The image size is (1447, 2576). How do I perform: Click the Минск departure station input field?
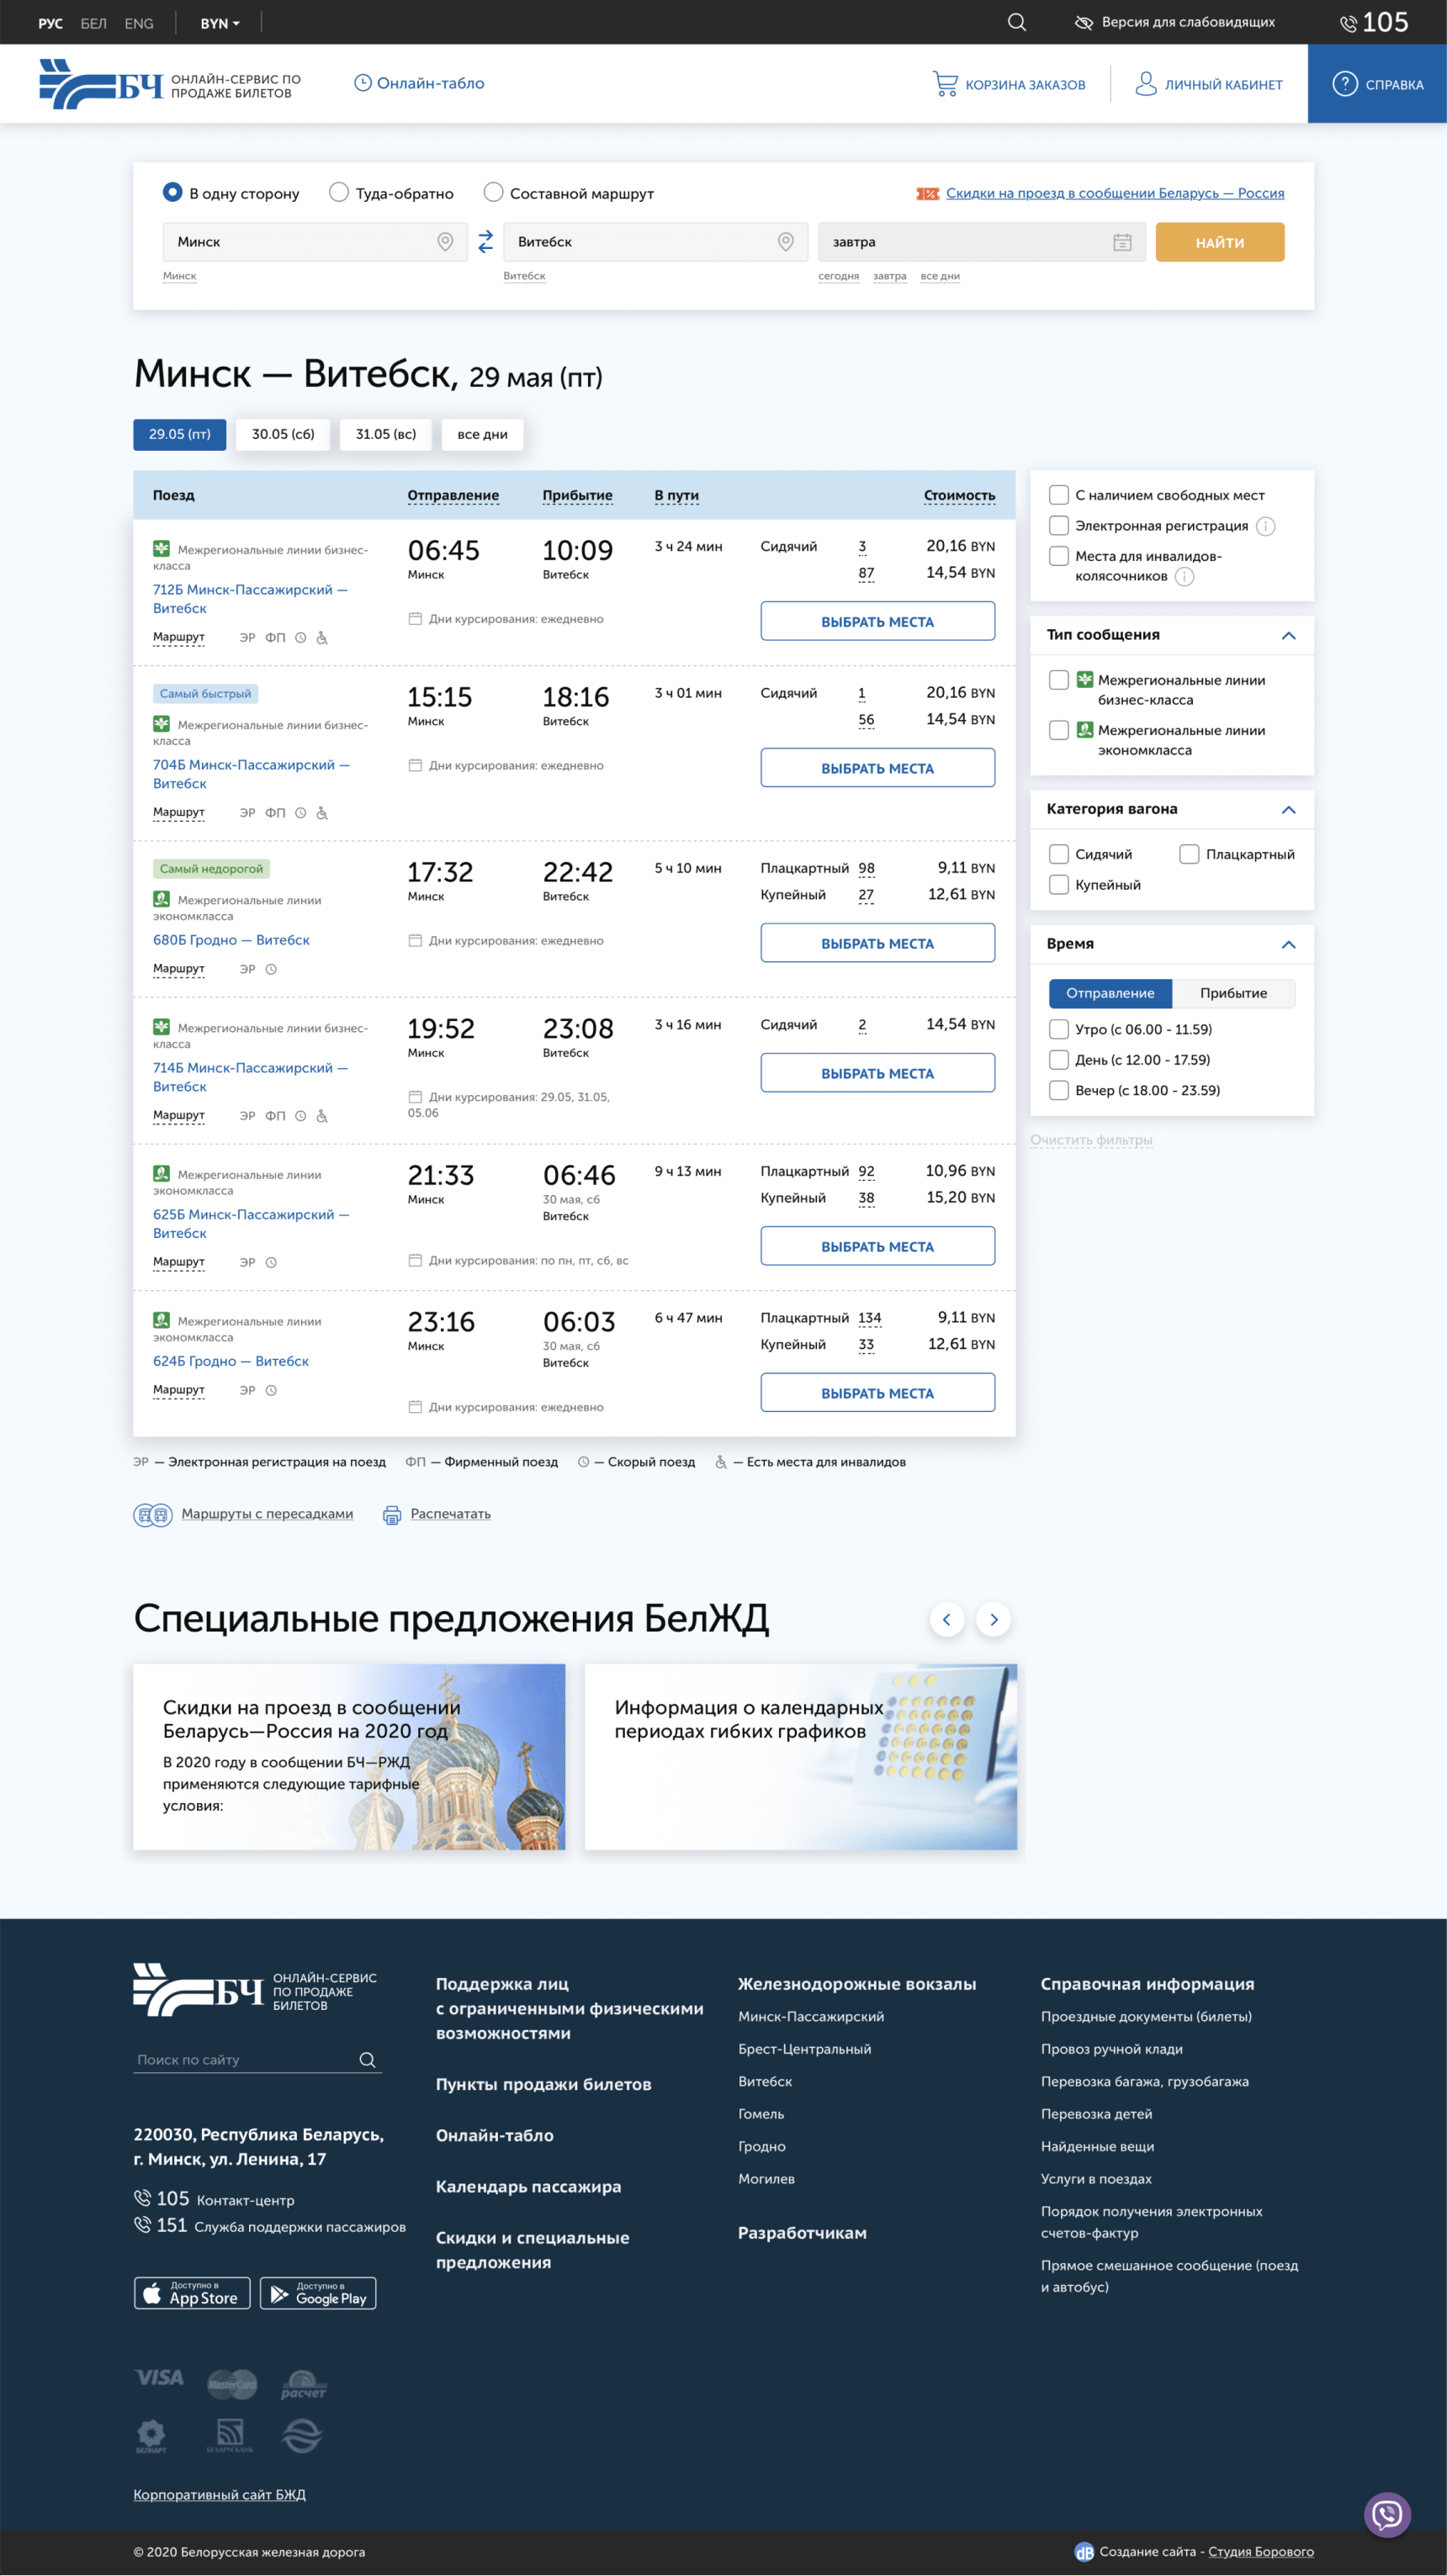(315, 242)
